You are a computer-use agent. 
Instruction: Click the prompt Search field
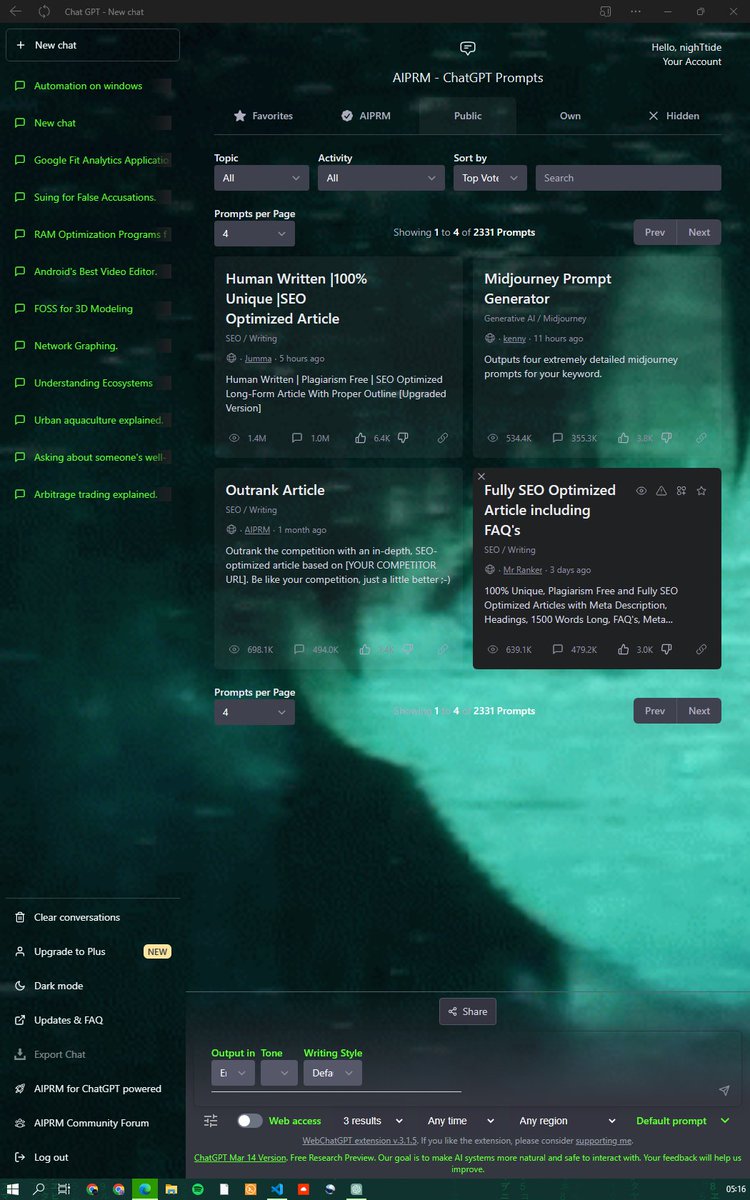click(628, 178)
